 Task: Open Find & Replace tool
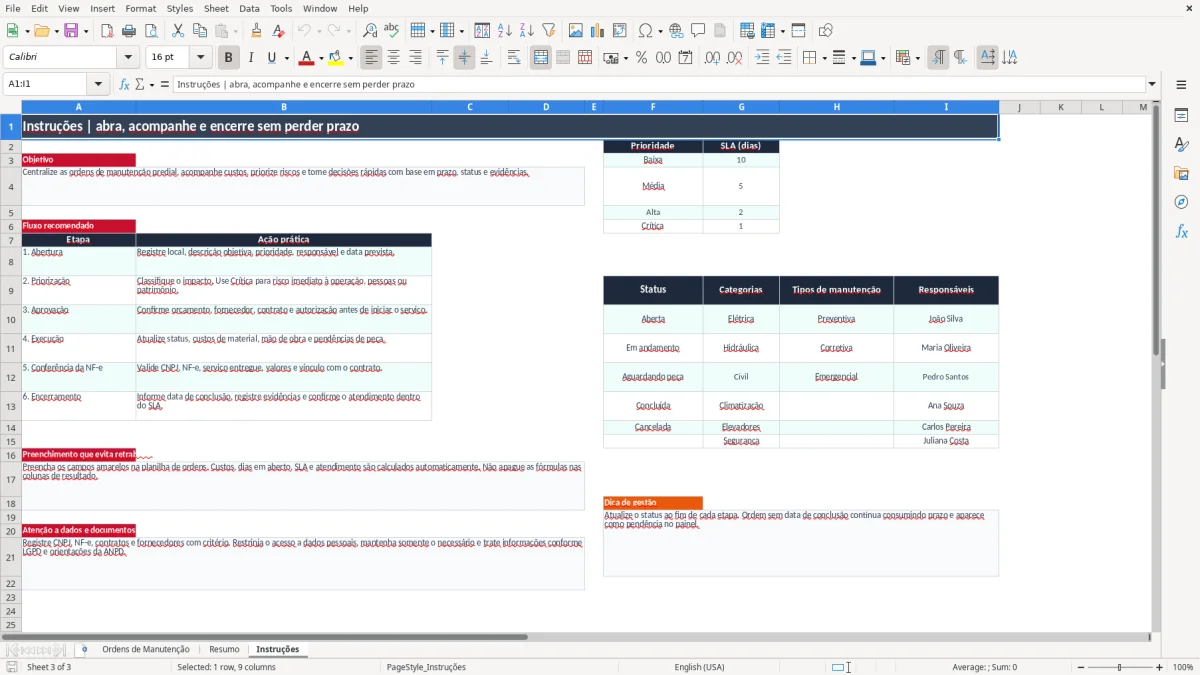pos(370,31)
